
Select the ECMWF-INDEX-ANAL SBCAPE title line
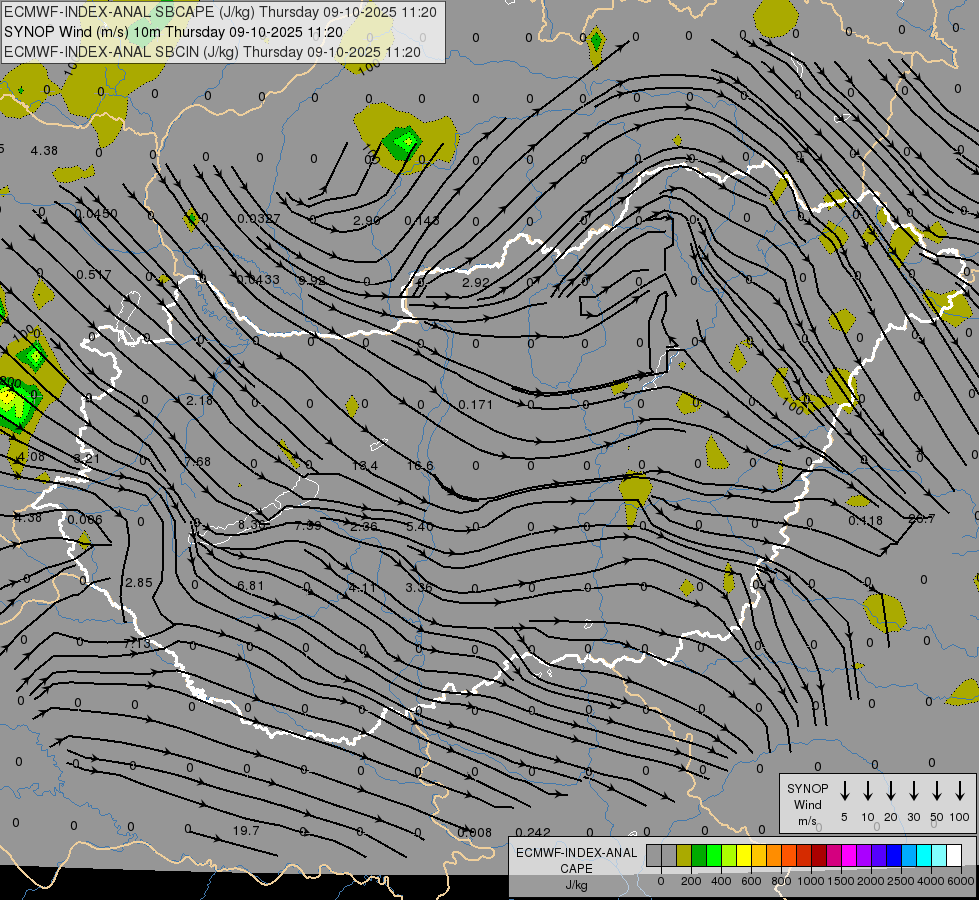coord(220,12)
